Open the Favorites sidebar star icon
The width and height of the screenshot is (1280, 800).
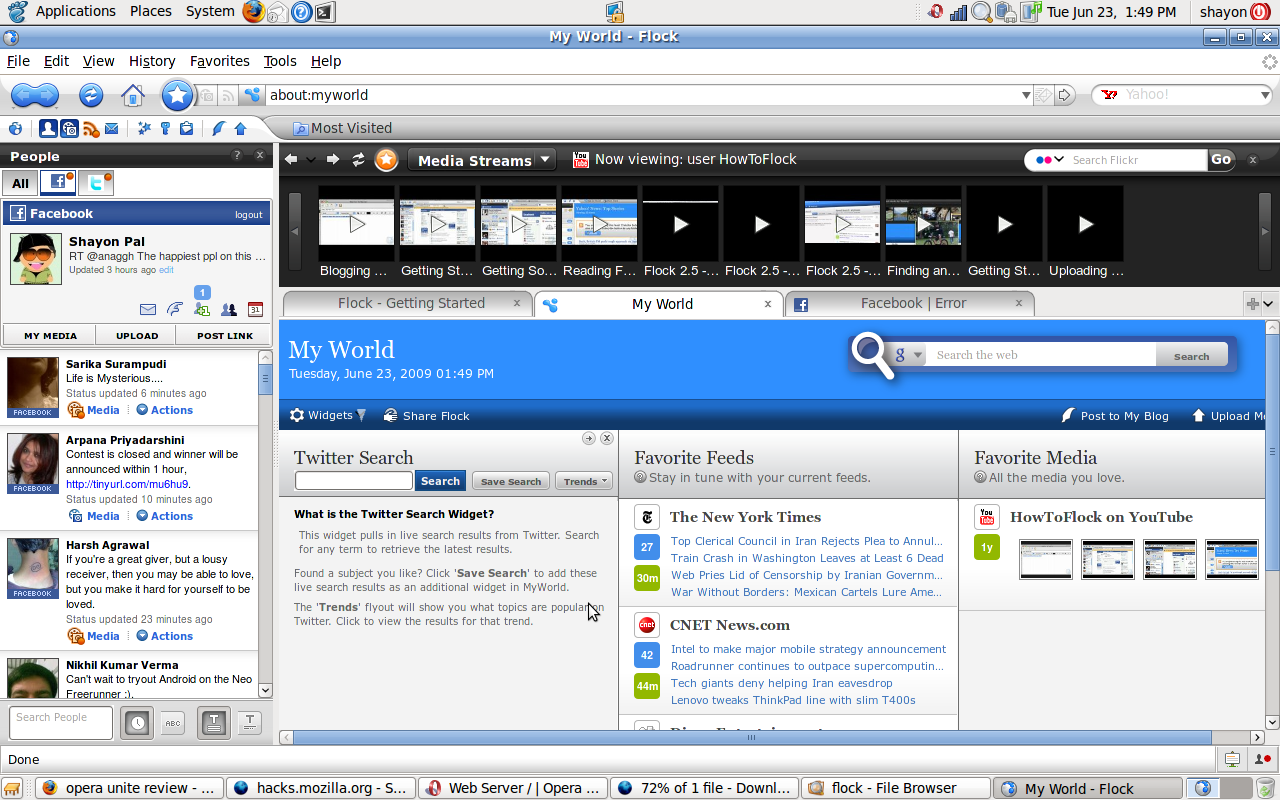tap(145, 128)
